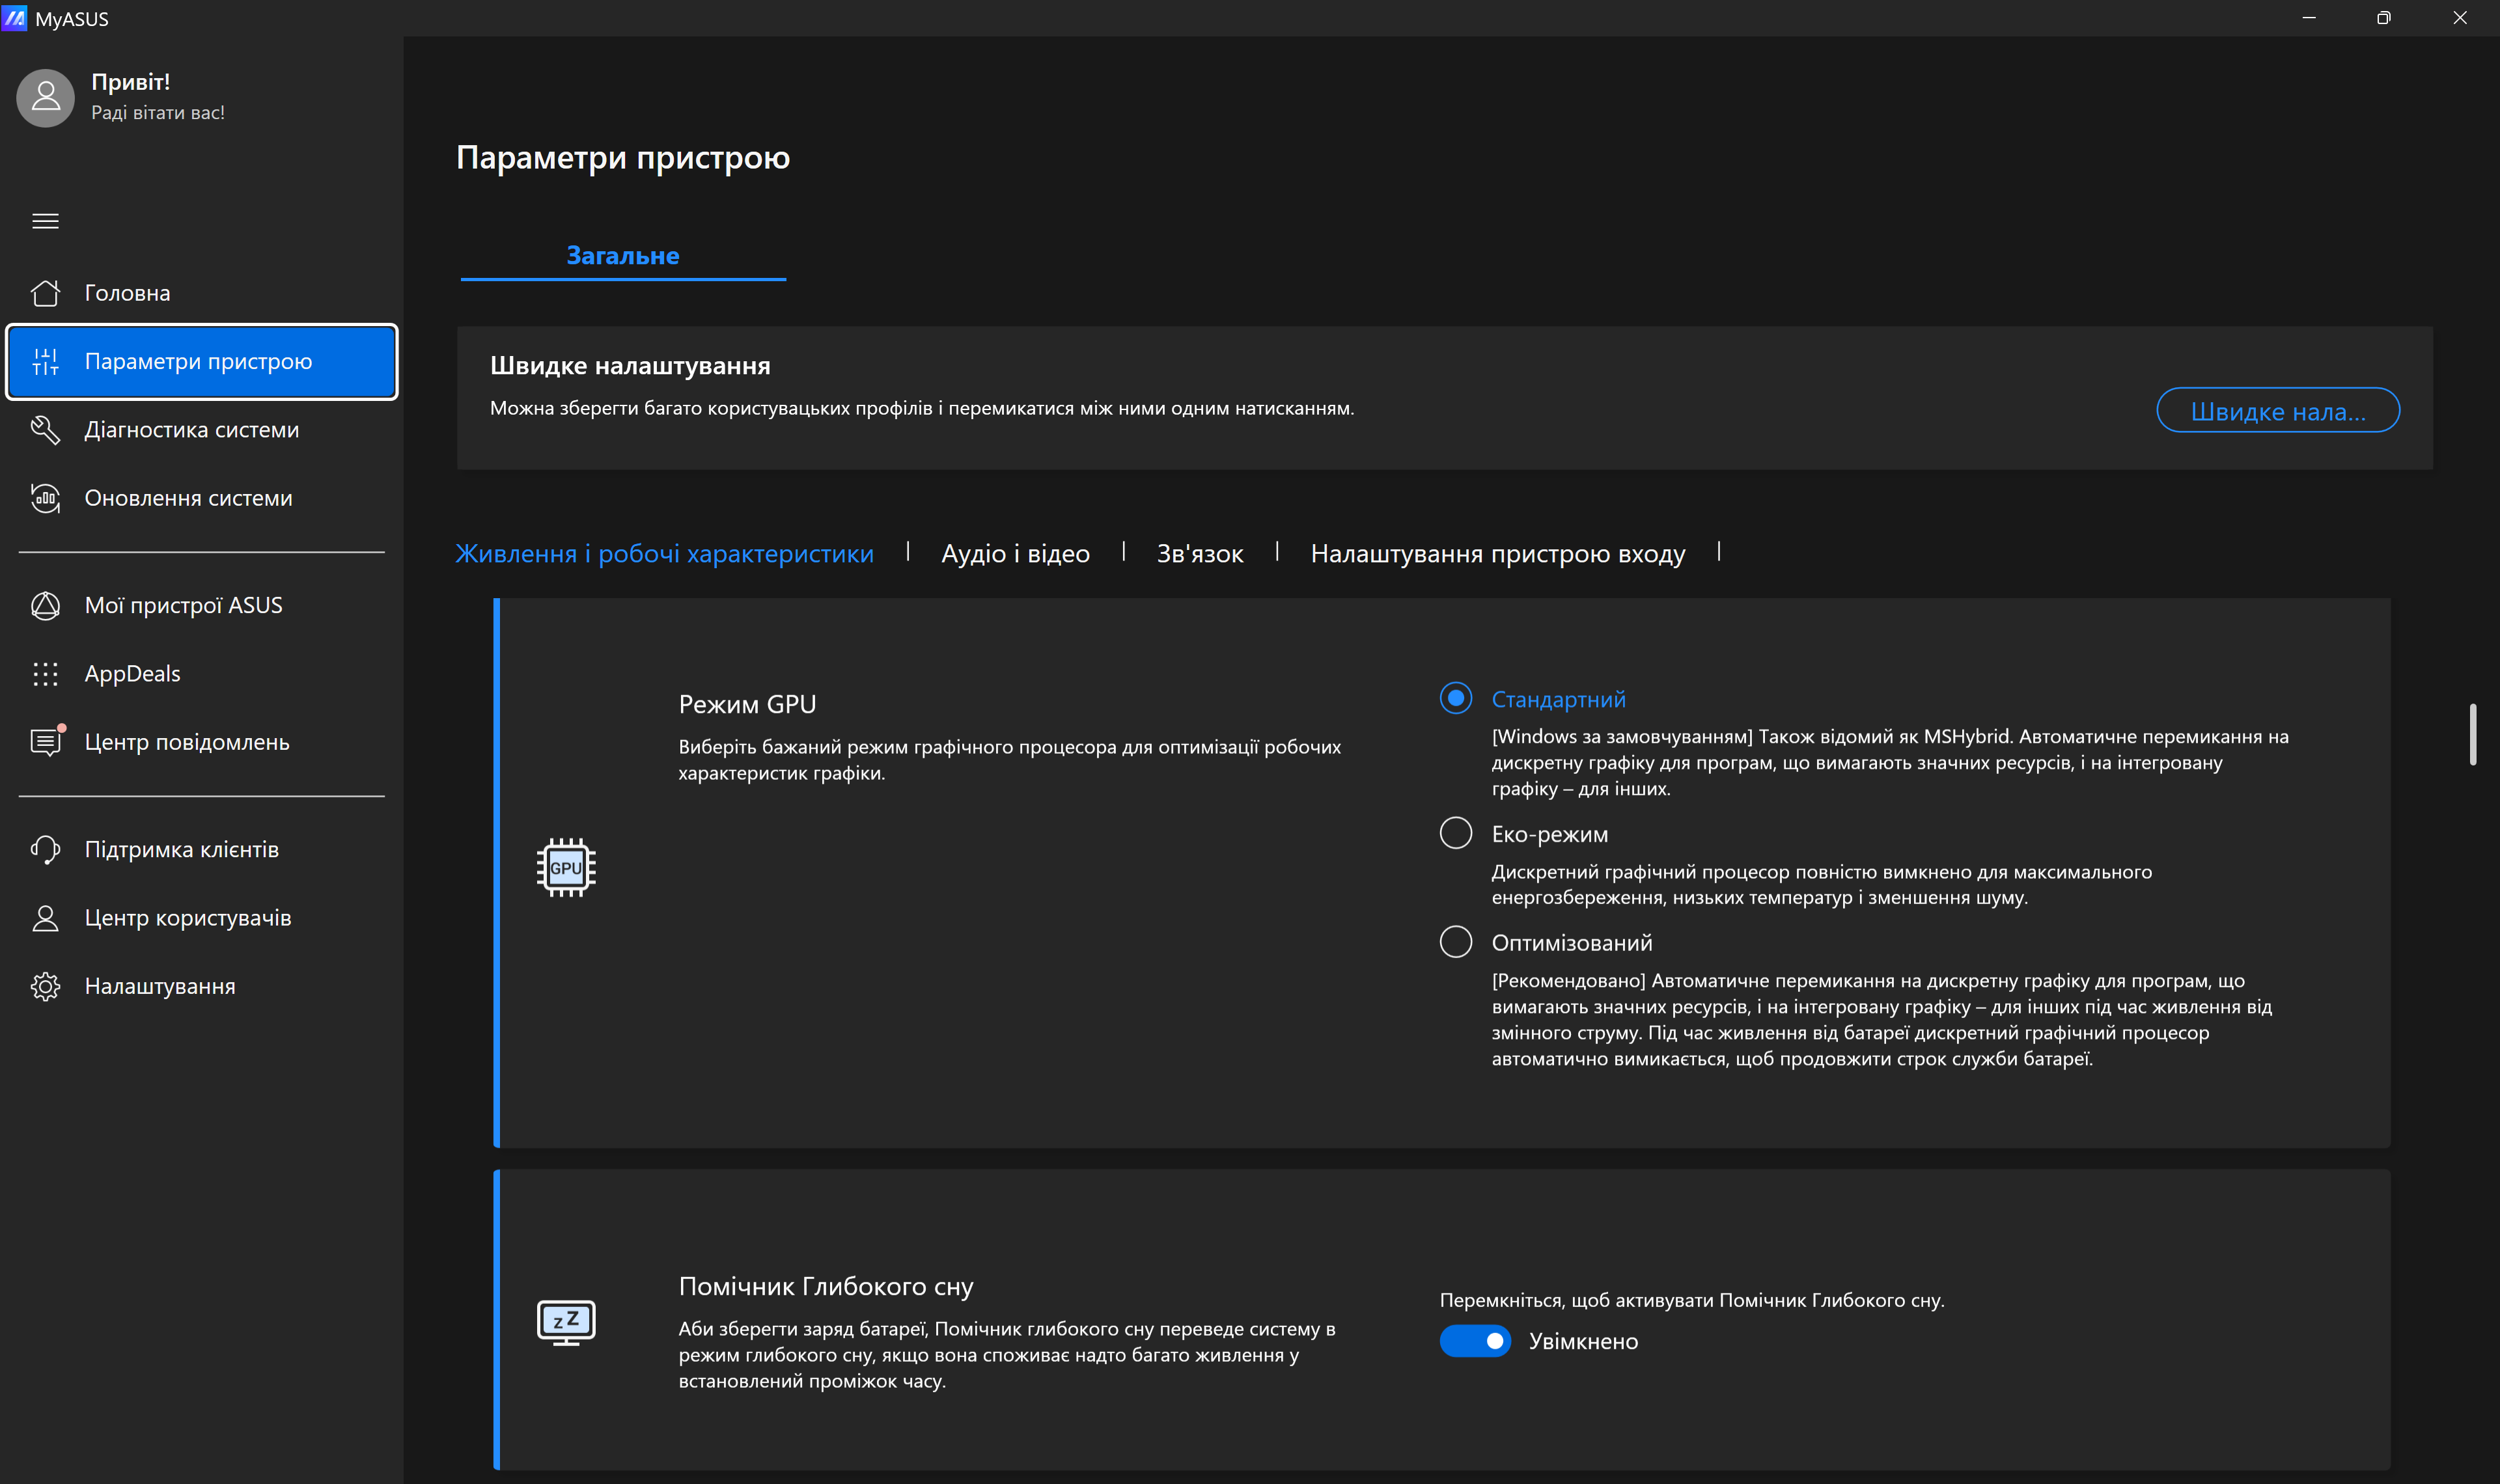The width and height of the screenshot is (2500, 1484).
Task: Select the Еко-режим radio button
Action: pyautogui.click(x=1455, y=833)
